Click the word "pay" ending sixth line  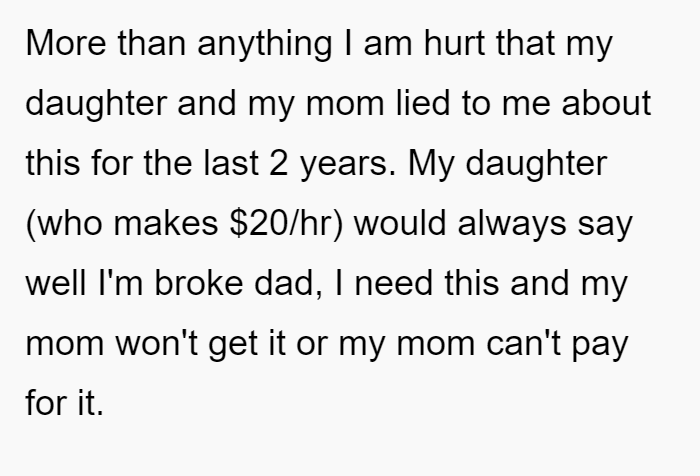pyautogui.click(x=600, y=345)
